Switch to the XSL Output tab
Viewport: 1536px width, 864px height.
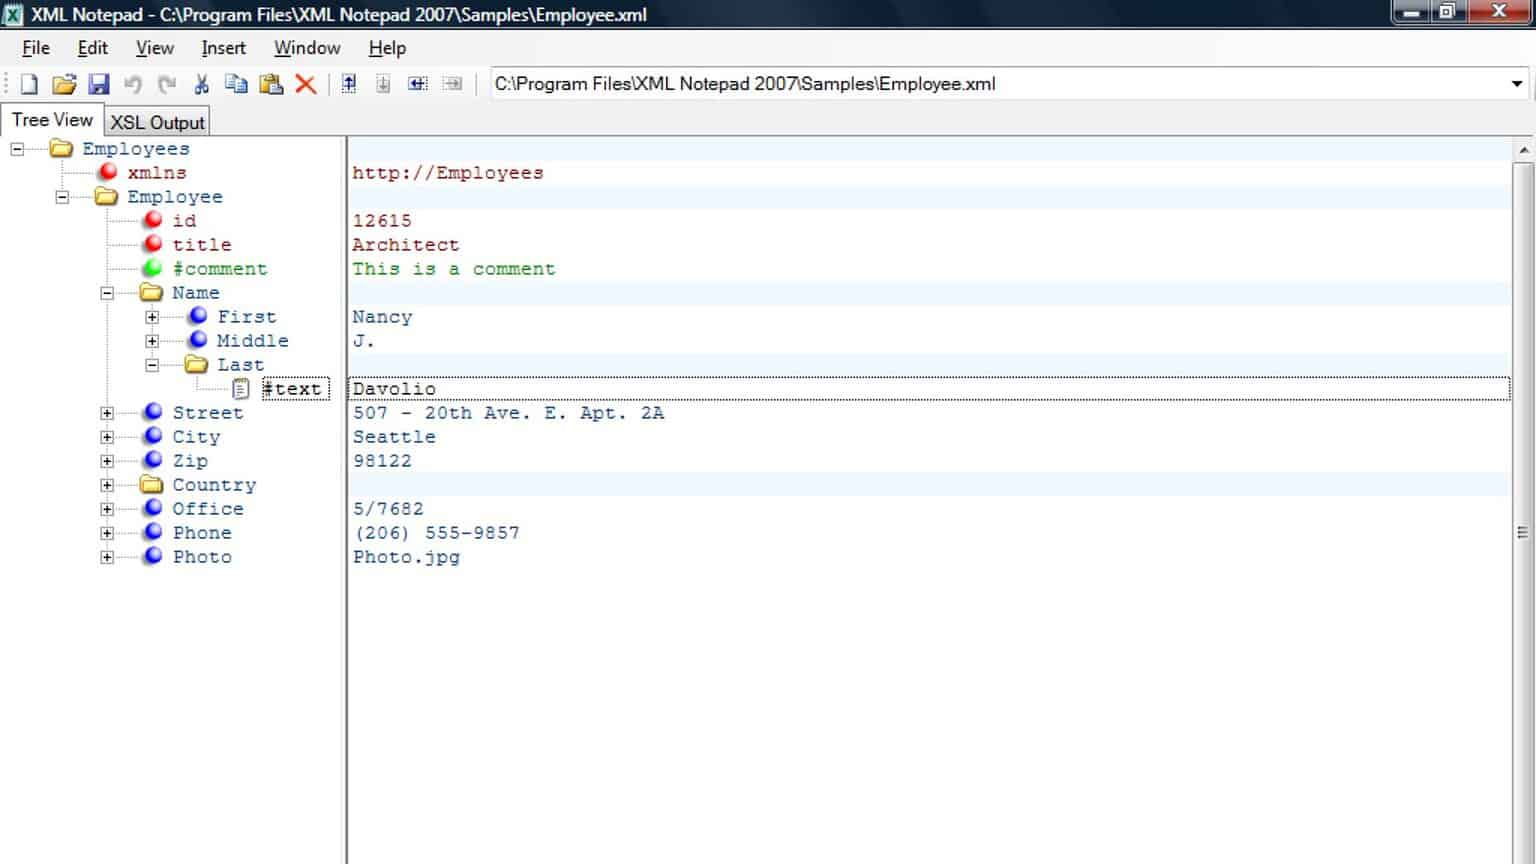(156, 121)
